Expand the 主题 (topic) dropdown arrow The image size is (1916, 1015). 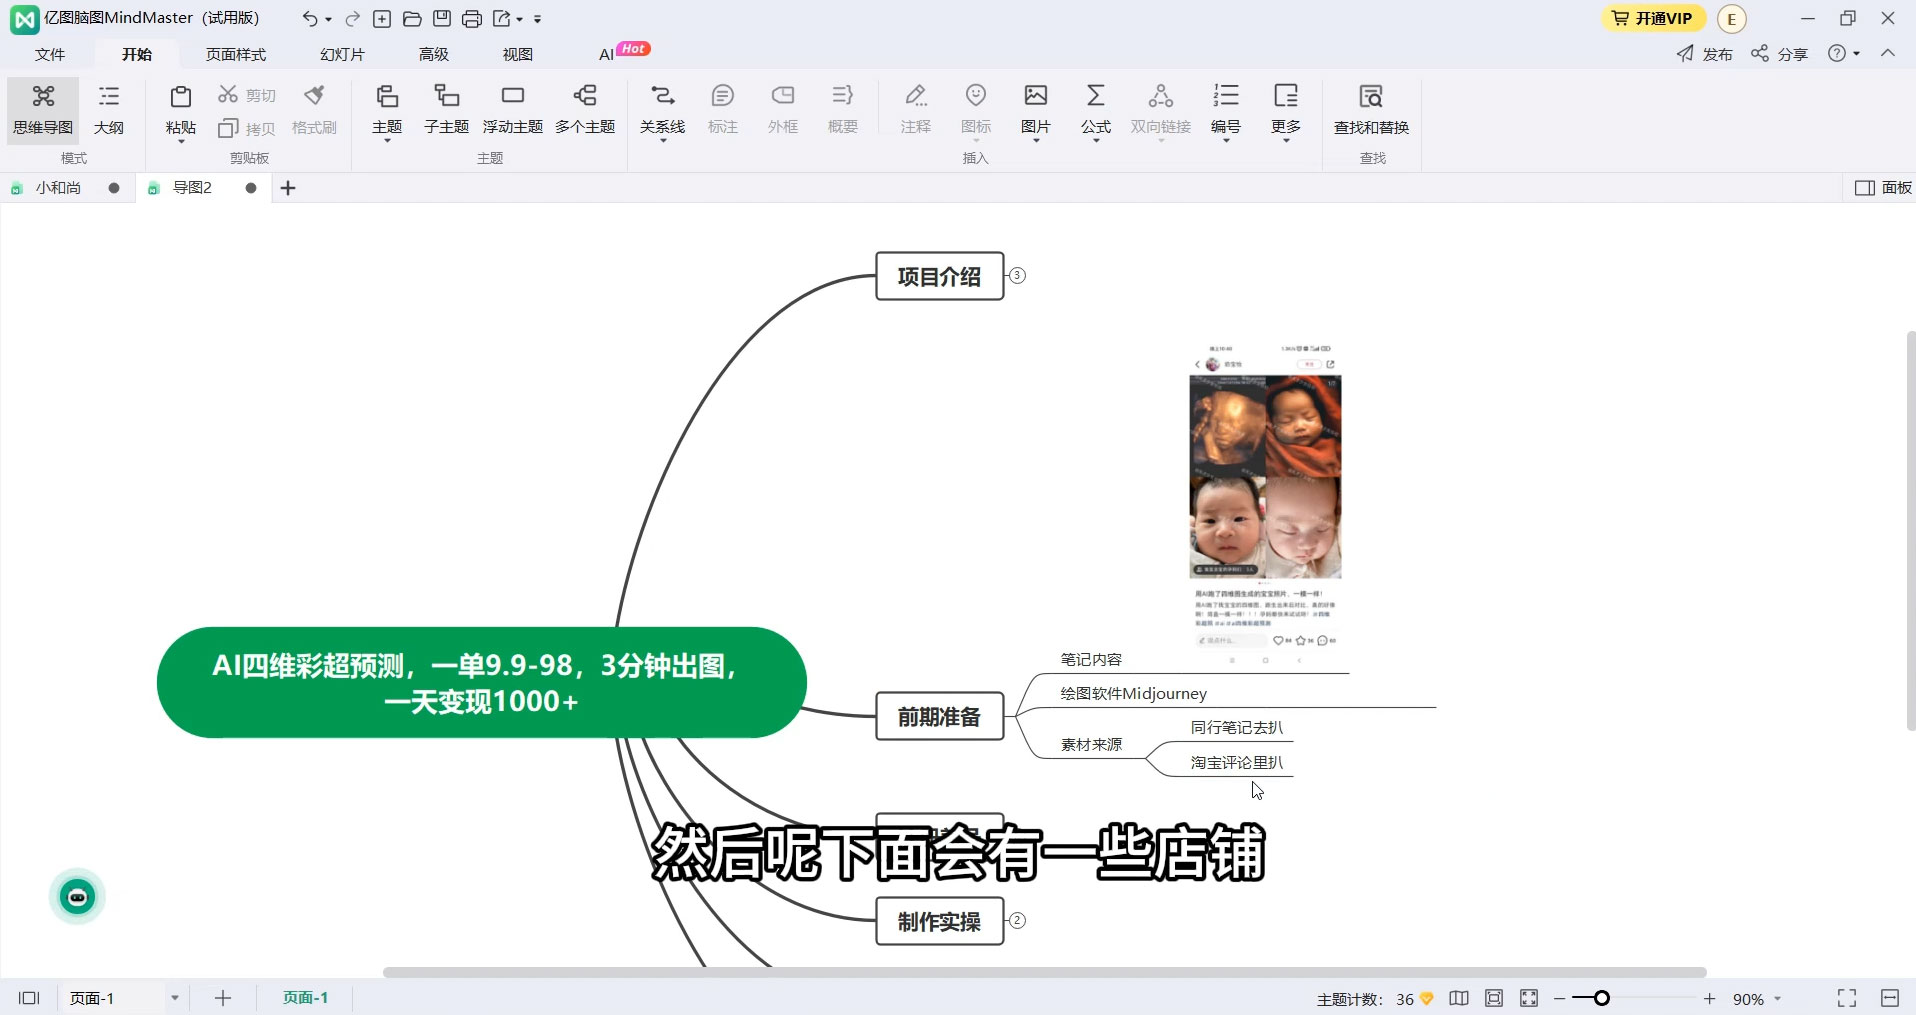click(386, 140)
